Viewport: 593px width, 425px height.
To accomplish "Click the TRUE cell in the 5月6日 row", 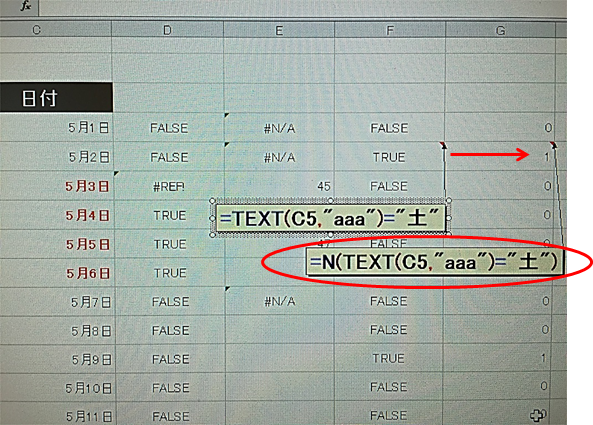I will [x=170, y=273].
